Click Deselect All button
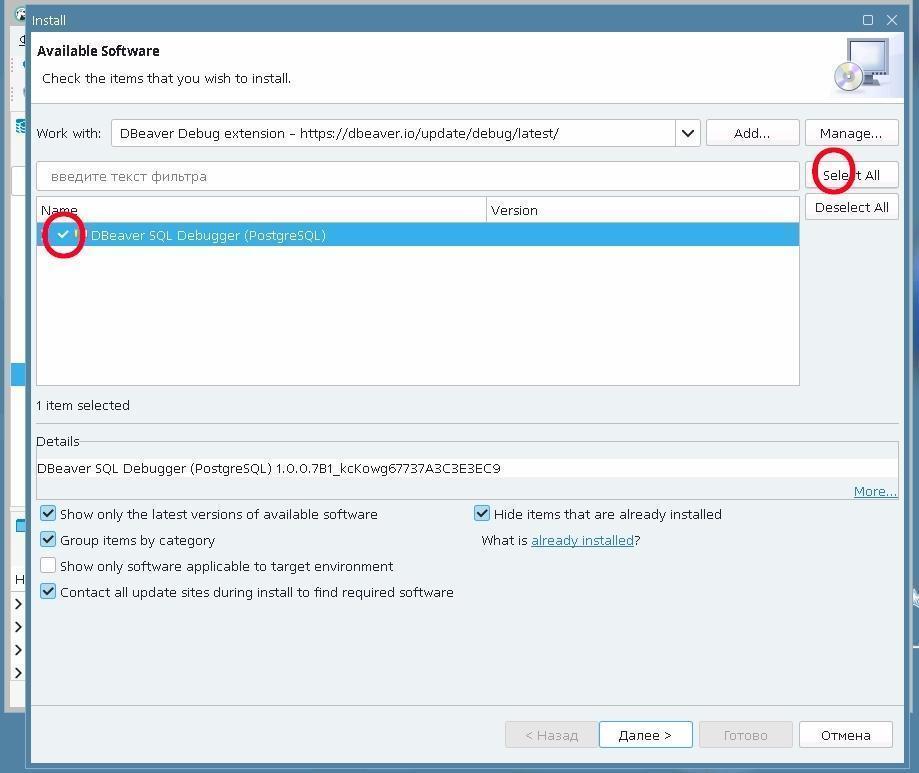 click(x=851, y=207)
